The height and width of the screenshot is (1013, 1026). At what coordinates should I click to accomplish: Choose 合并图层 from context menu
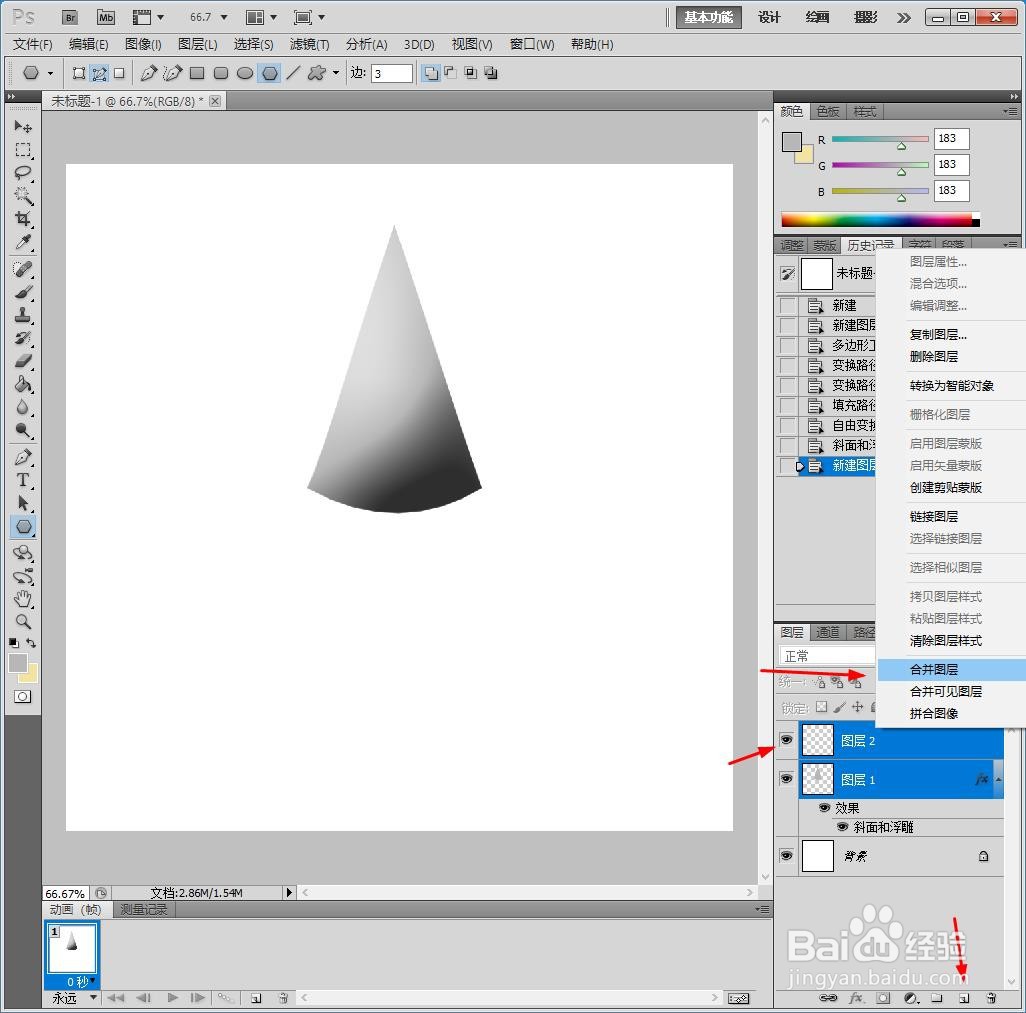point(951,669)
